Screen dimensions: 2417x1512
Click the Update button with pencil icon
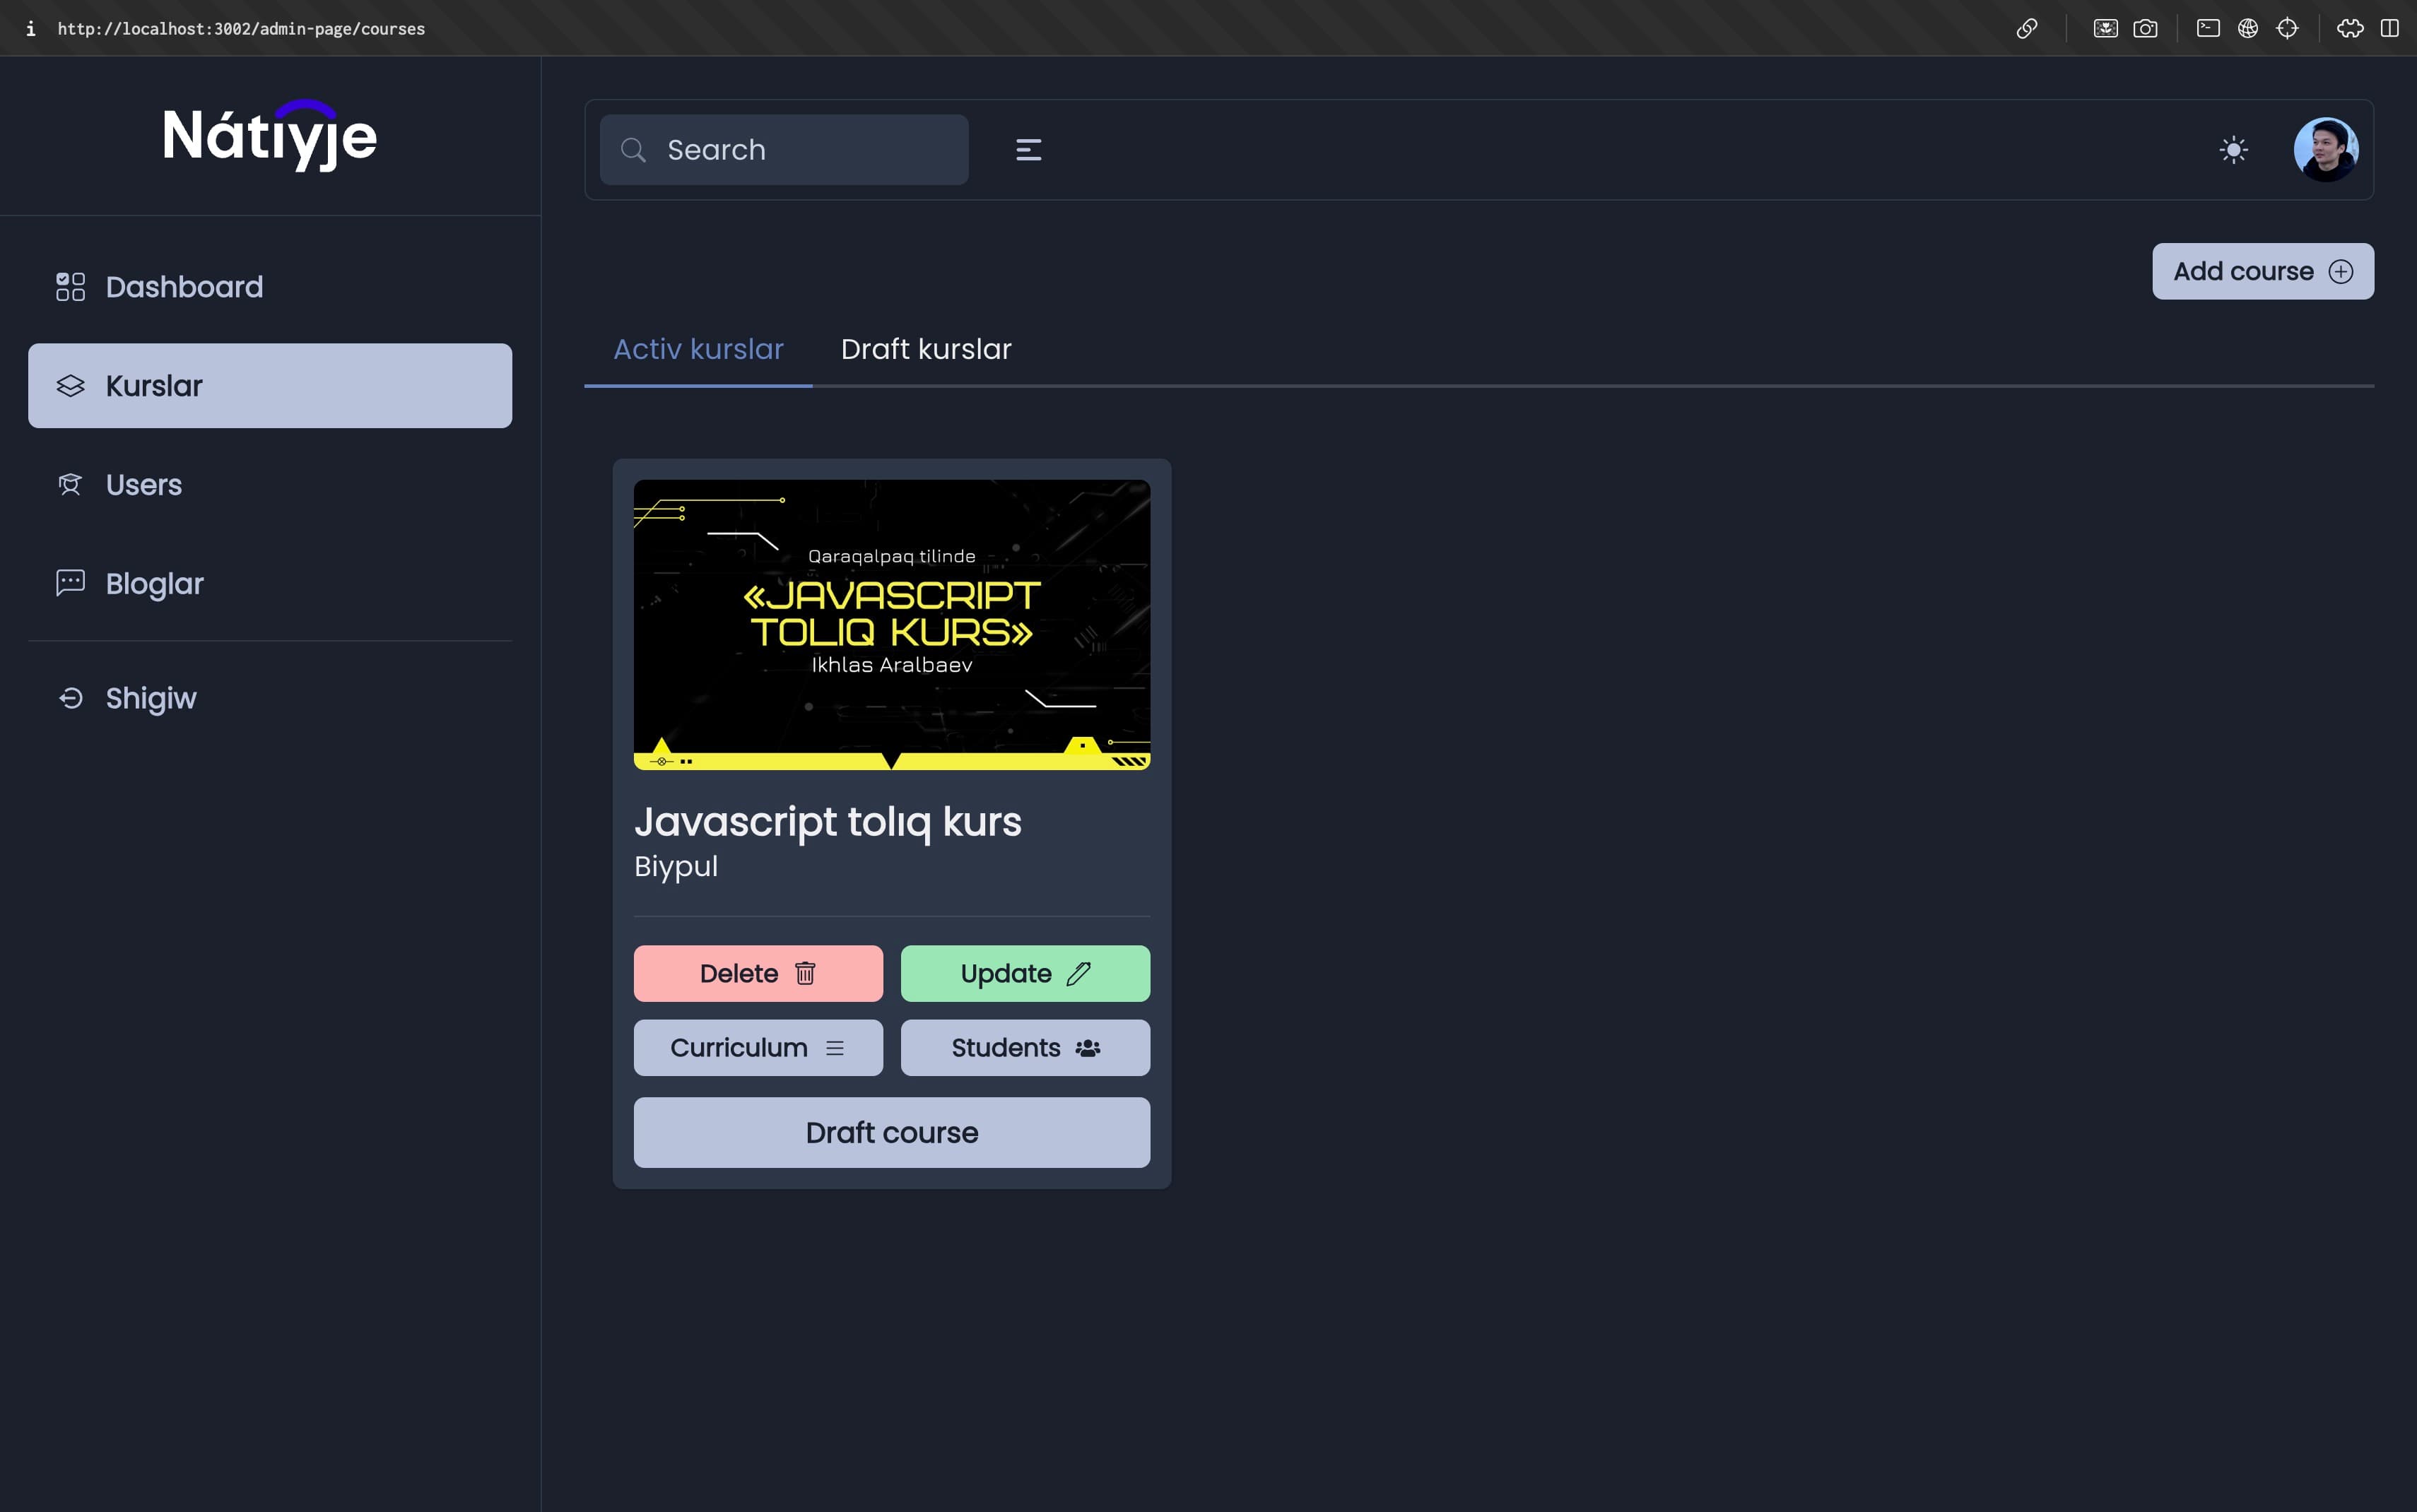click(1024, 972)
